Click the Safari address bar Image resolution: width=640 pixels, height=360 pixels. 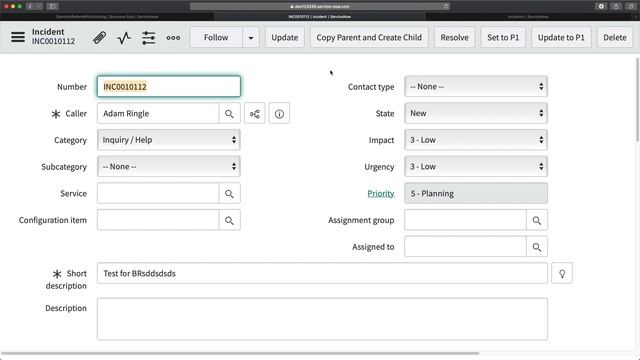[x=320, y=6]
